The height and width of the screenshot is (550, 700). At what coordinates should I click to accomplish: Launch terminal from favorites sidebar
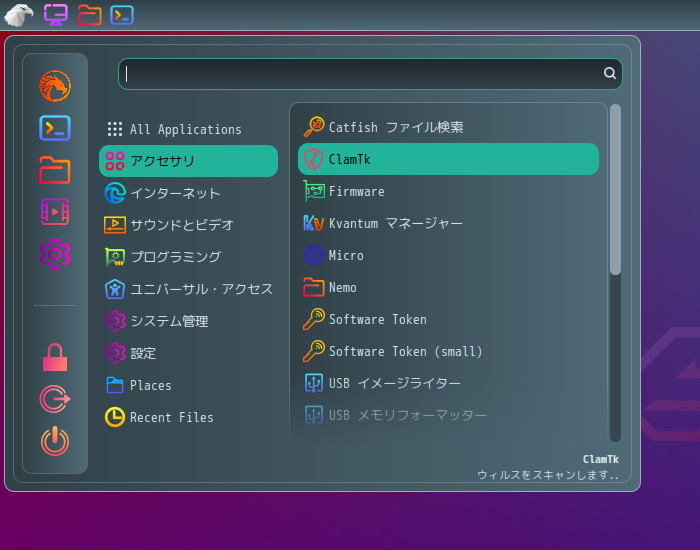pos(55,128)
